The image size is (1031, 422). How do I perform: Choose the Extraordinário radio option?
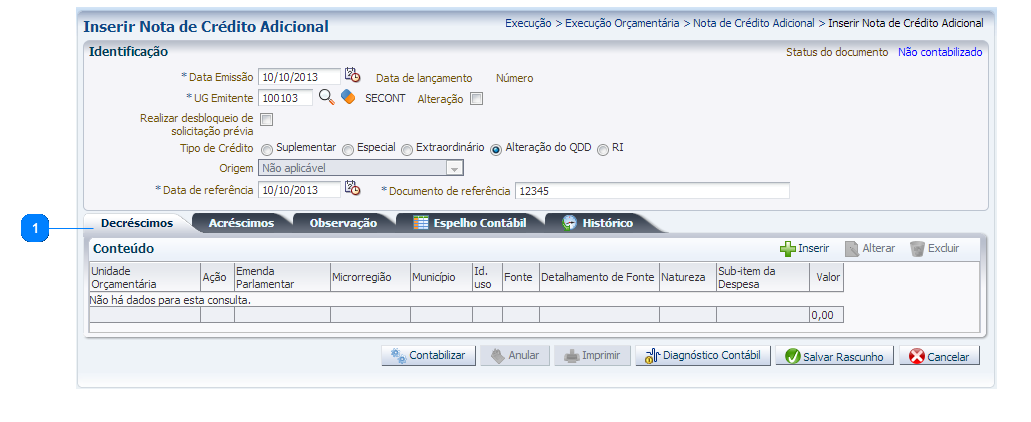click(407, 149)
